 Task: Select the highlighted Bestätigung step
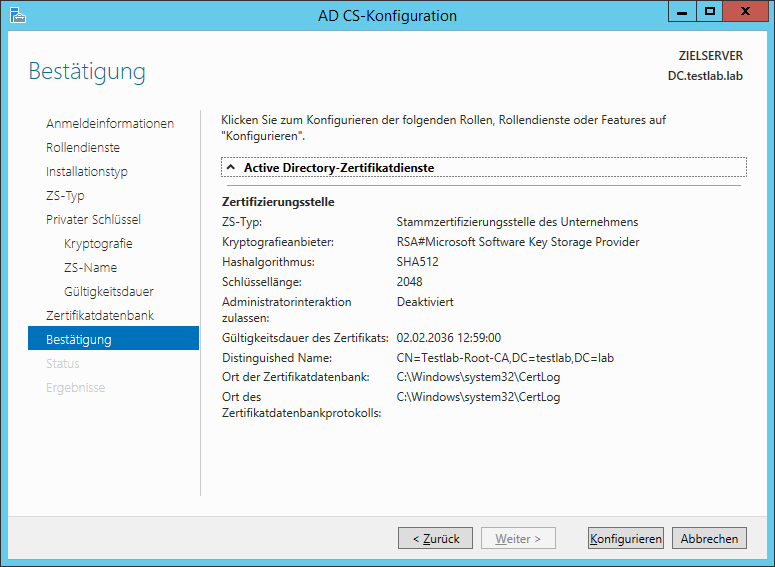tap(114, 338)
